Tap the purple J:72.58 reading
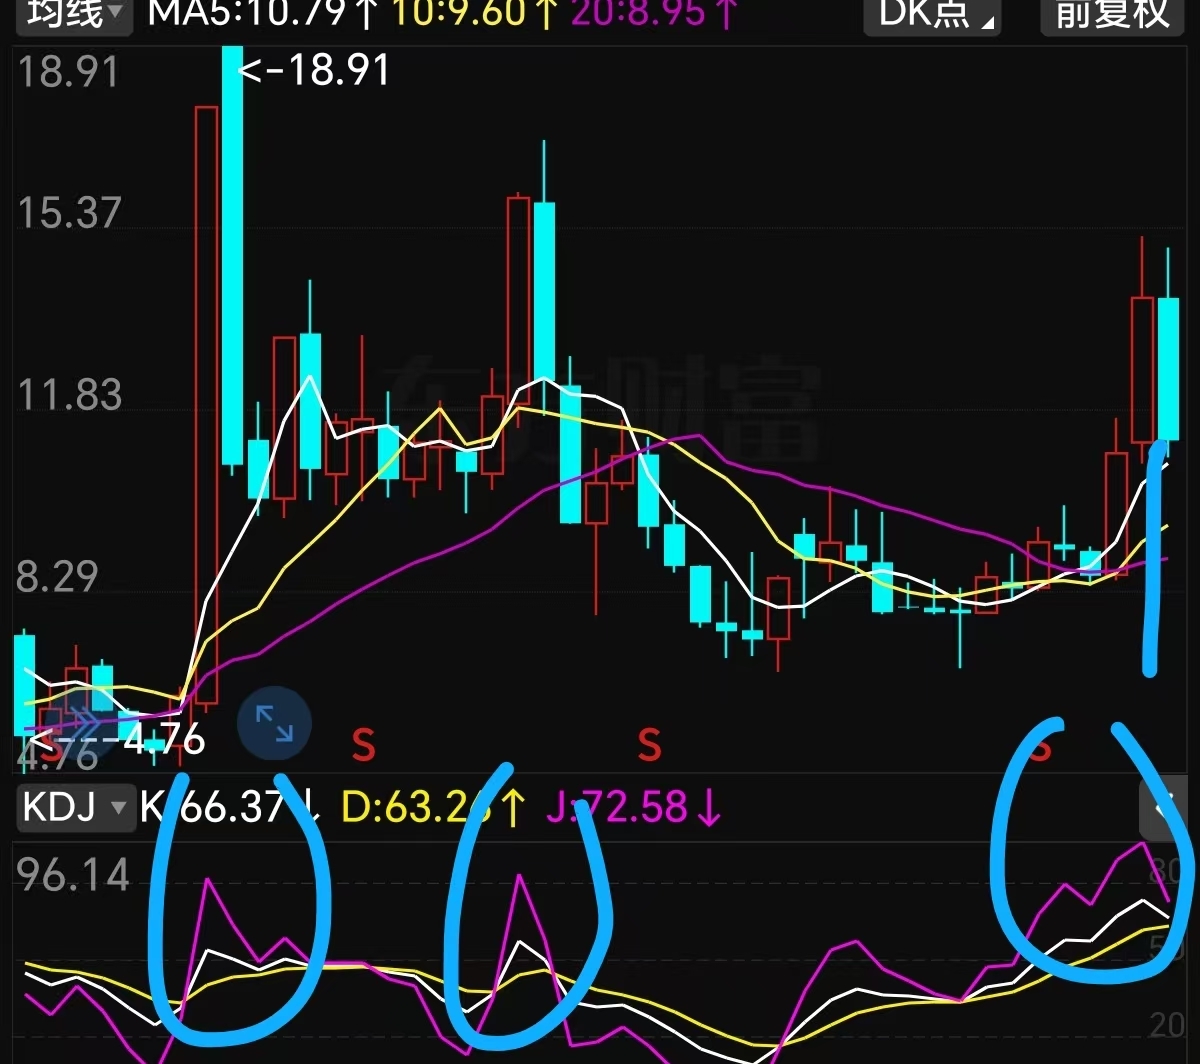Image resolution: width=1200 pixels, height=1064 pixels. [634, 806]
